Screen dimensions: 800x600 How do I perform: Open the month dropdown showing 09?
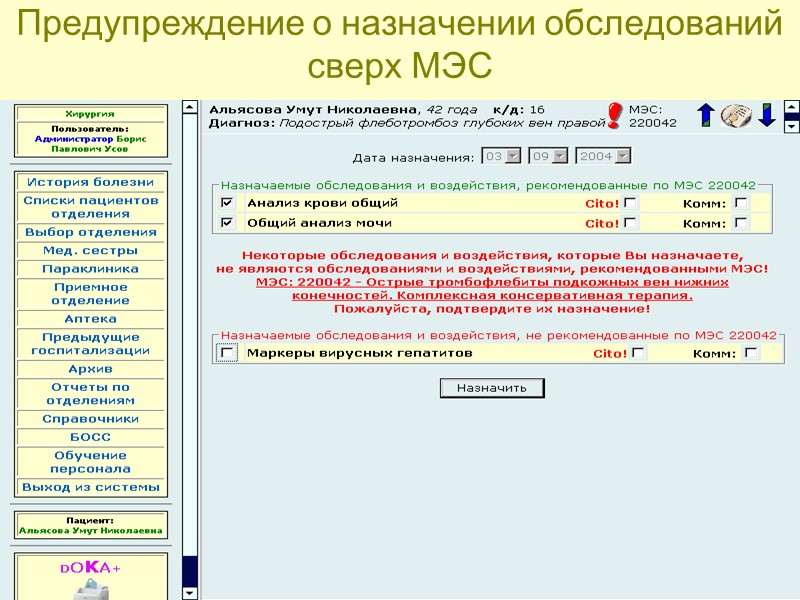click(x=548, y=156)
